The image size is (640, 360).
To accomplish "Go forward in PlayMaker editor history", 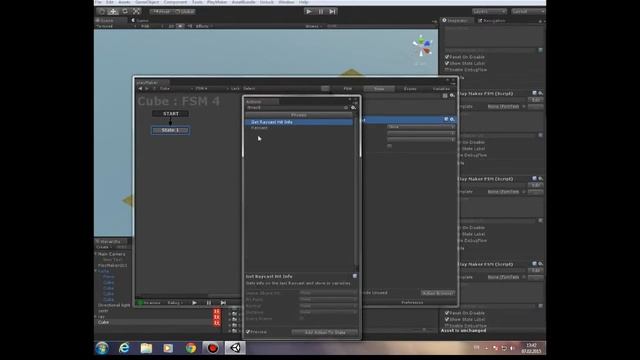I will [147, 88].
